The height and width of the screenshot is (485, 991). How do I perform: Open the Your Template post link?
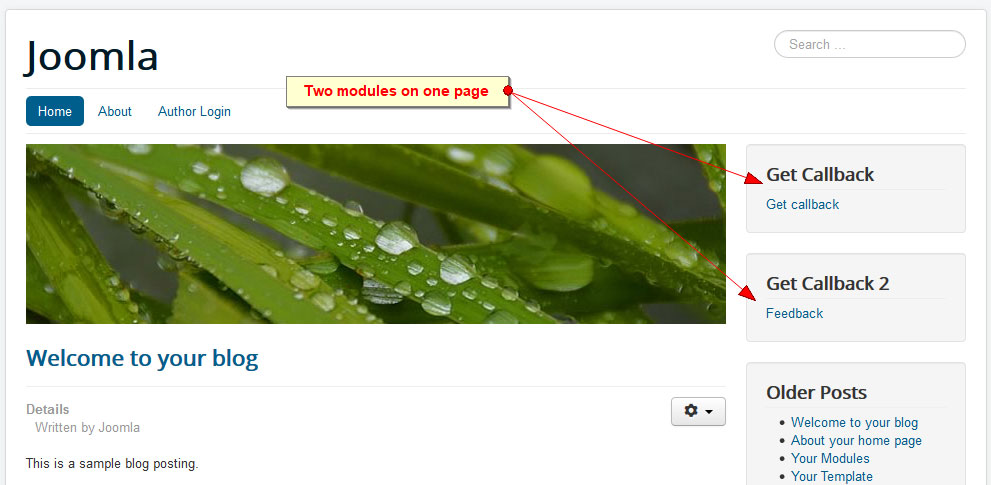pos(832,476)
